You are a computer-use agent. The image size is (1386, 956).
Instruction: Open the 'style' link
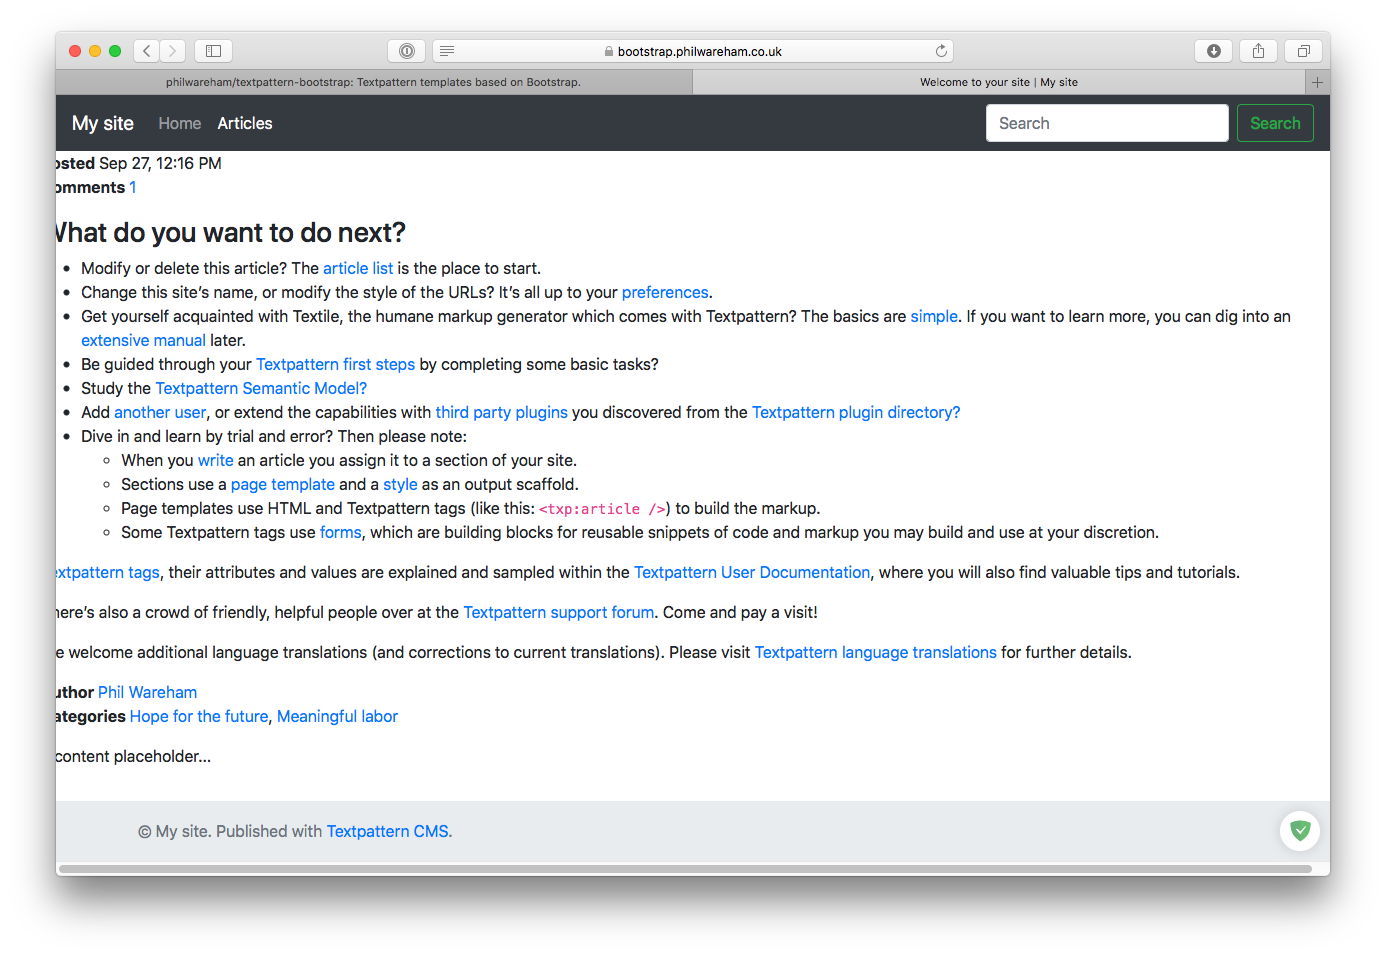point(400,484)
